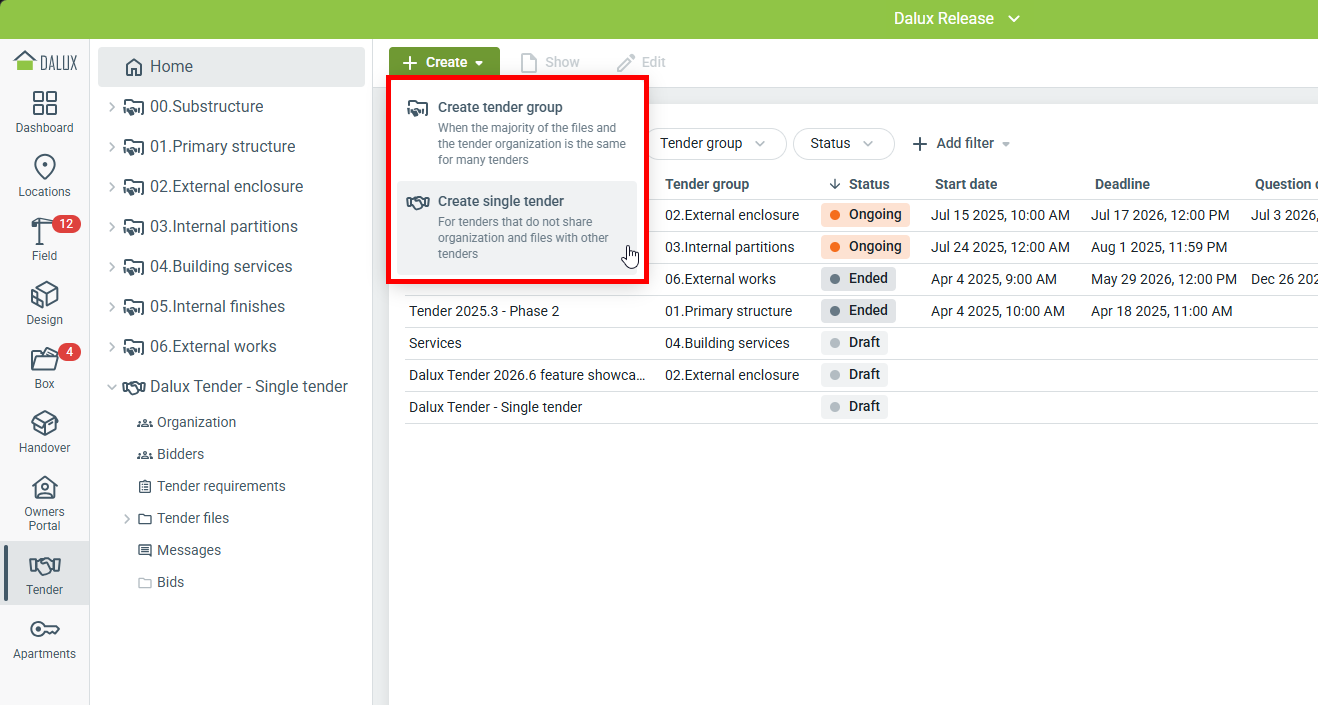Viewport: 1318px width, 705px height.
Task: Click the Dalux logo
Action: (45, 61)
